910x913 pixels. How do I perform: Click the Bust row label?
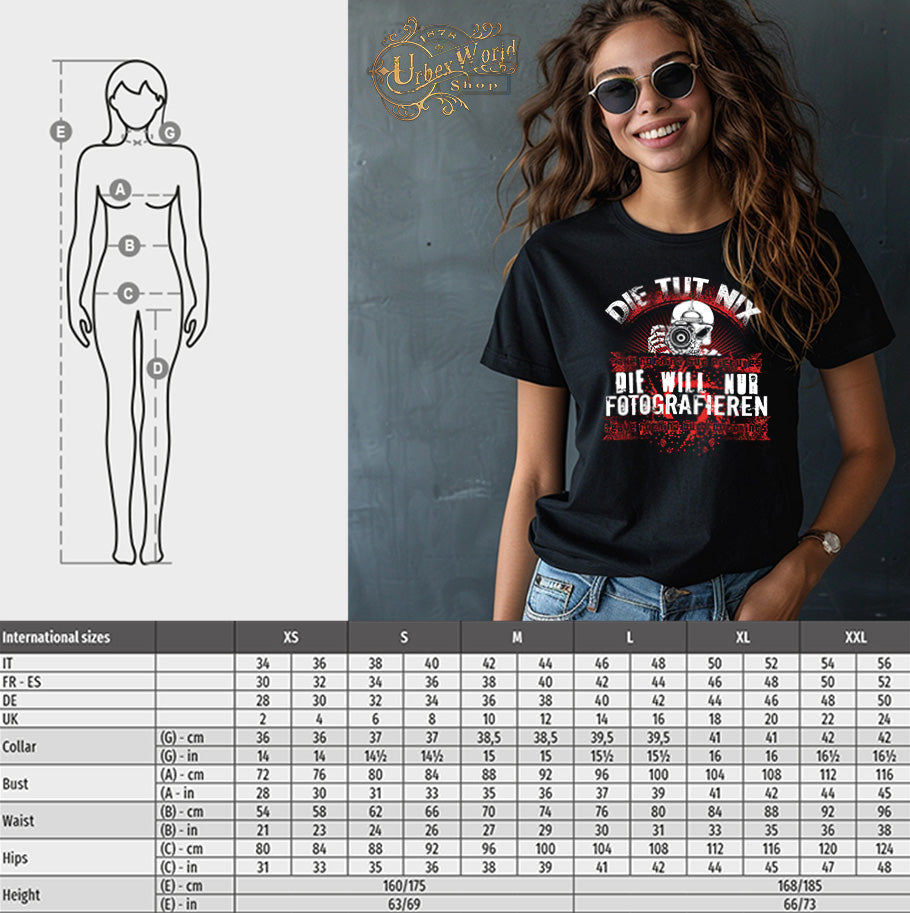(x=15, y=784)
